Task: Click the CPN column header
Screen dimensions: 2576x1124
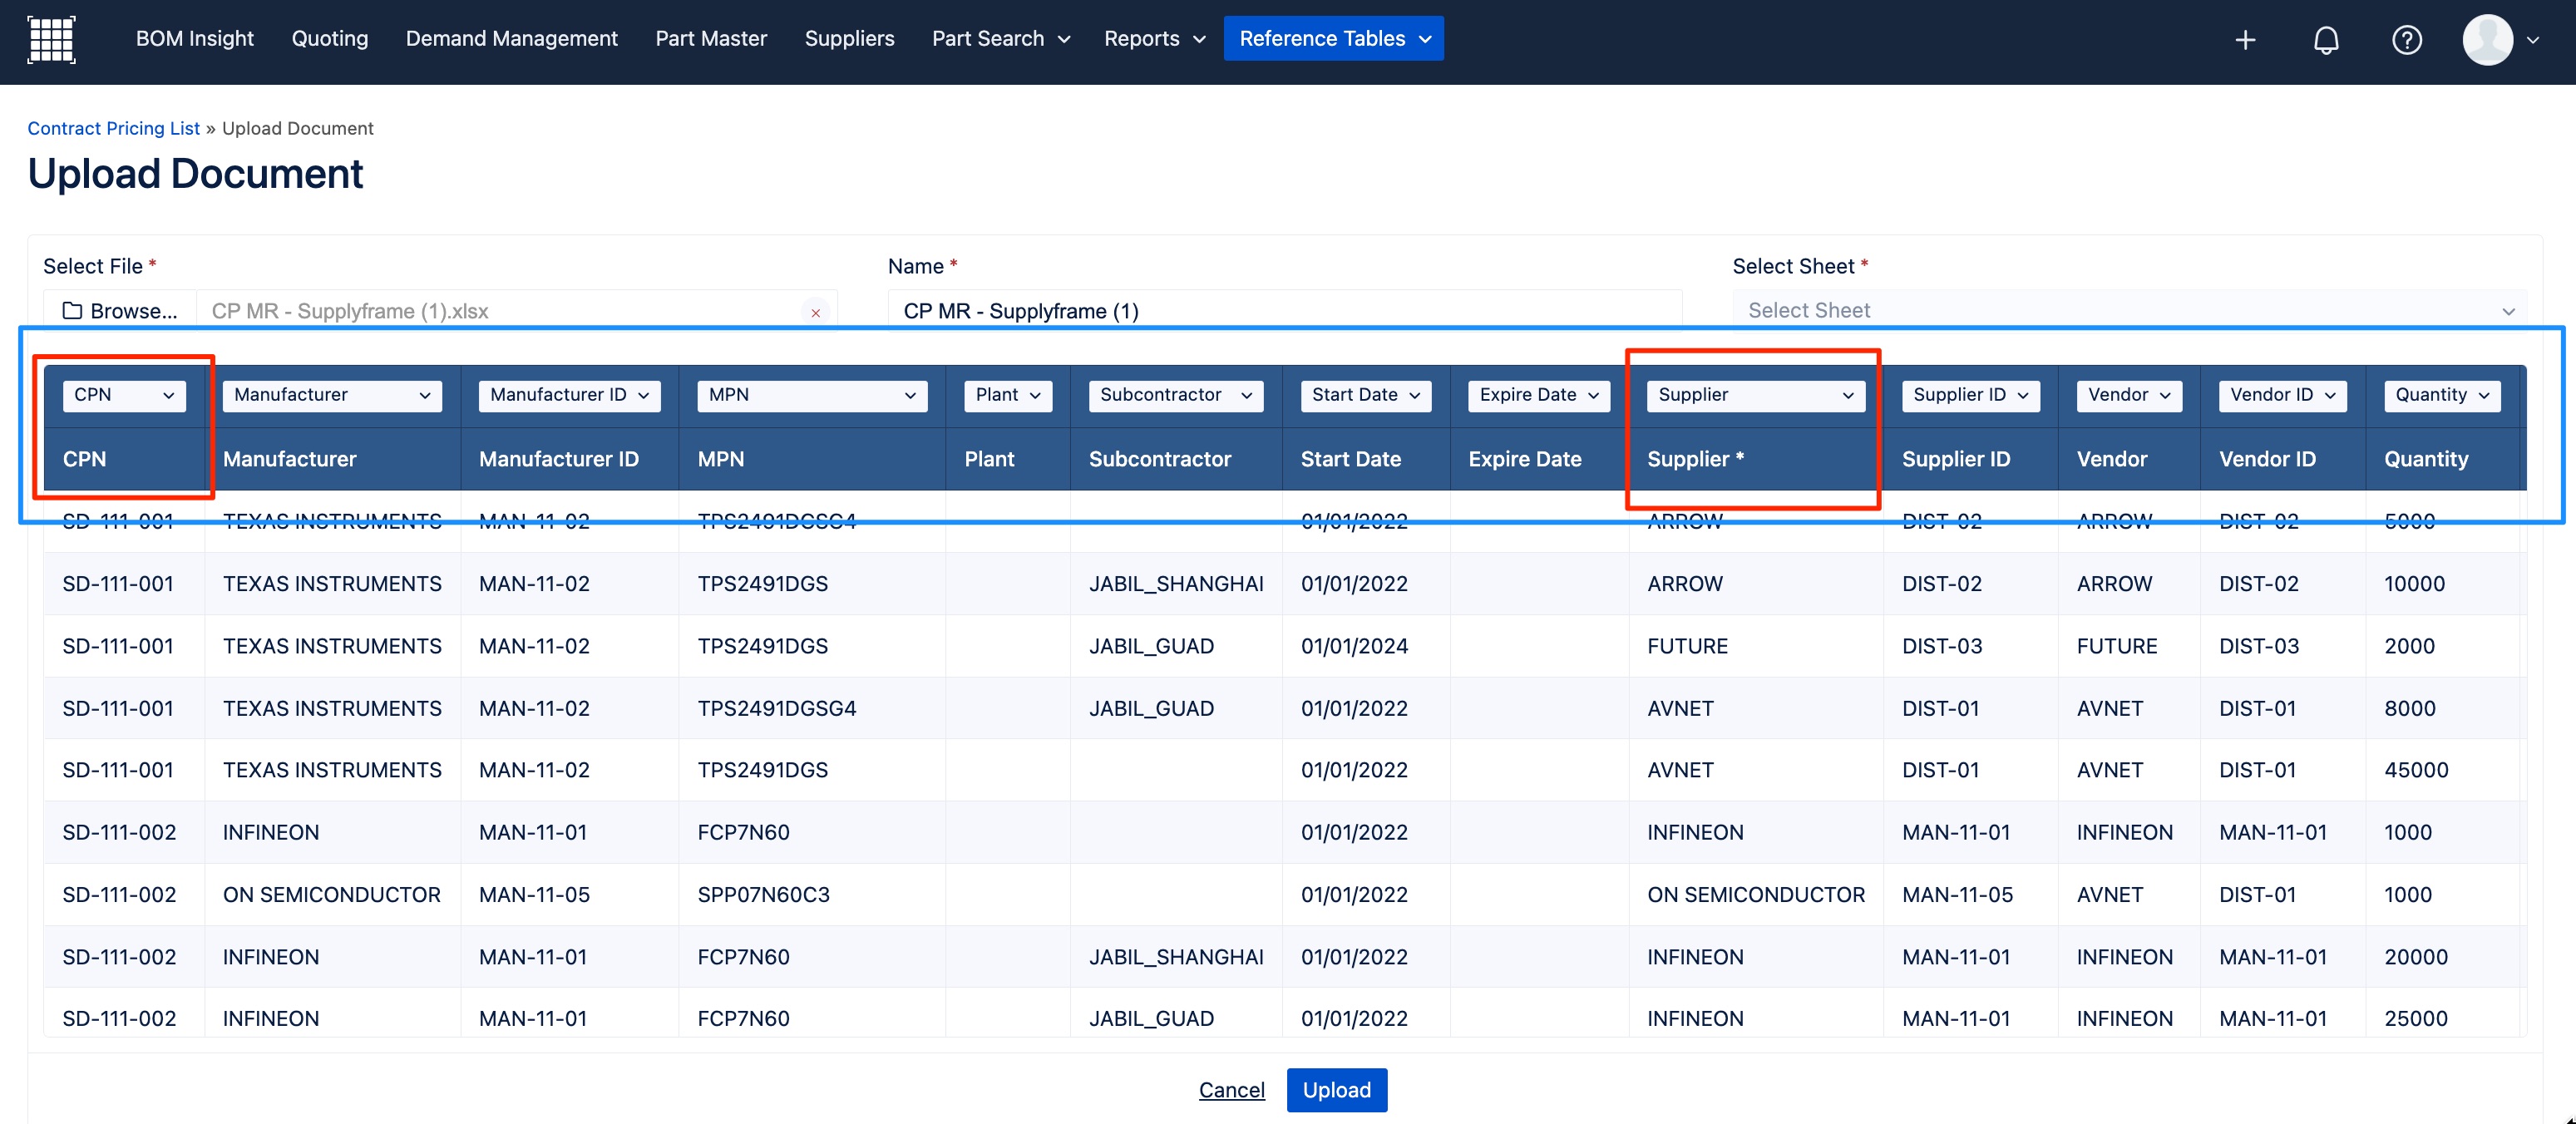Action: click(124, 459)
